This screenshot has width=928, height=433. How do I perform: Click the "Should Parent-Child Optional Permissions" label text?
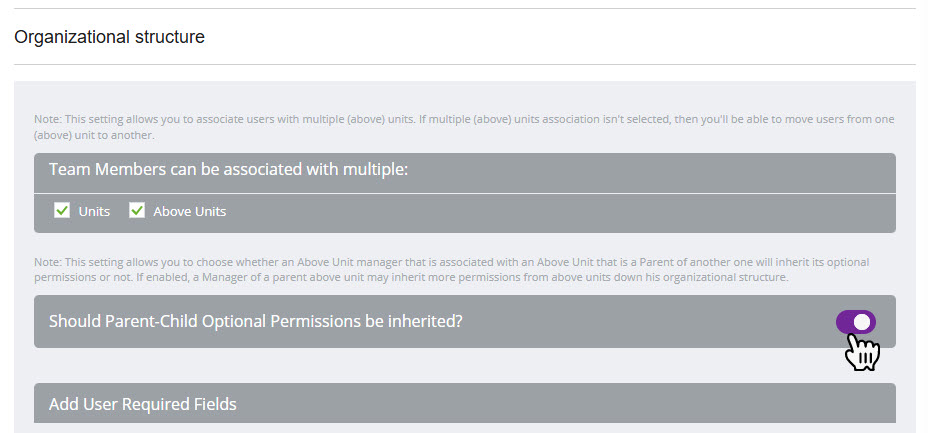point(255,322)
